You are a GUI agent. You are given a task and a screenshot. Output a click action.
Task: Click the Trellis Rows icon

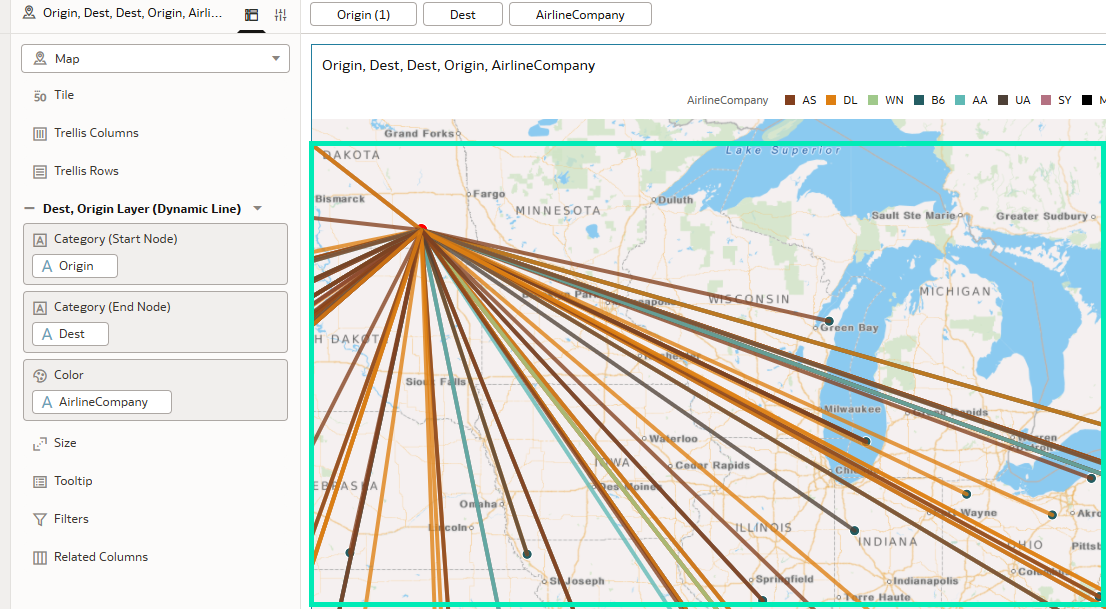point(40,172)
